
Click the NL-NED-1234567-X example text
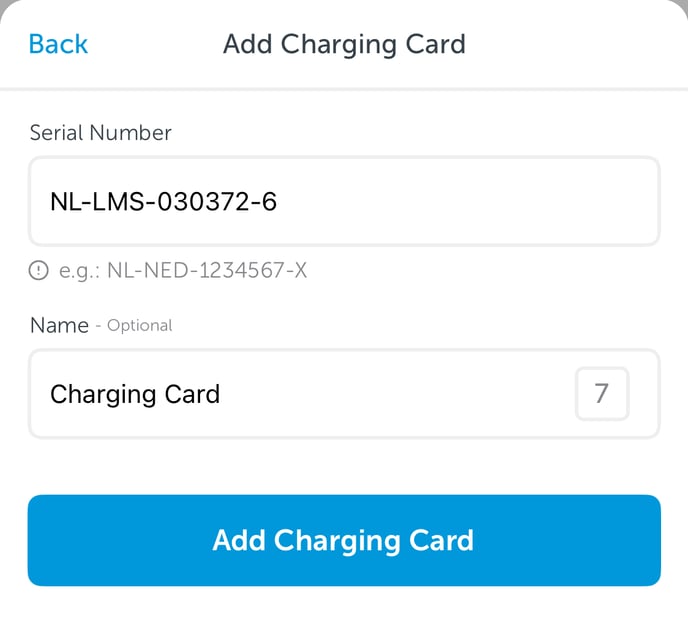[207, 270]
